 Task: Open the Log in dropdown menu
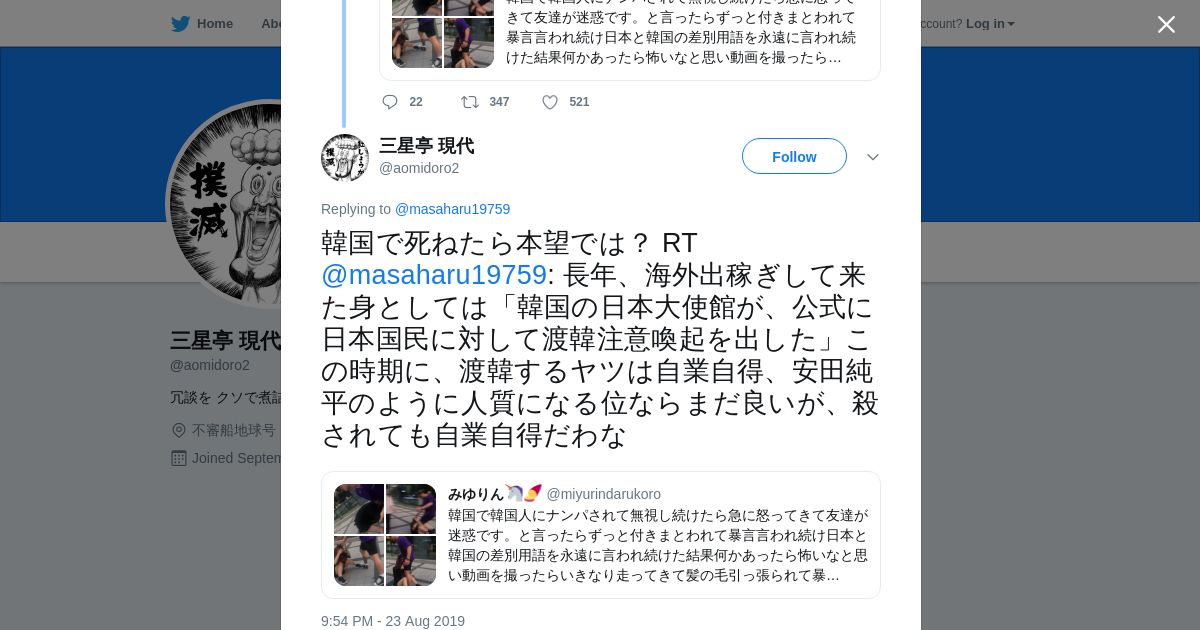coord(990,24)
